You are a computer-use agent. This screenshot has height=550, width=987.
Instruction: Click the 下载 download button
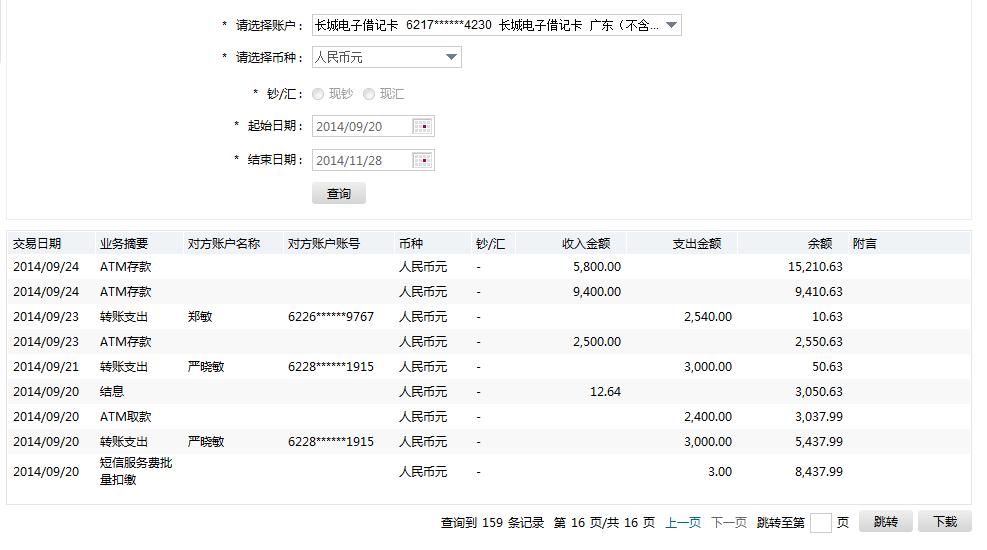pos(944,522)
